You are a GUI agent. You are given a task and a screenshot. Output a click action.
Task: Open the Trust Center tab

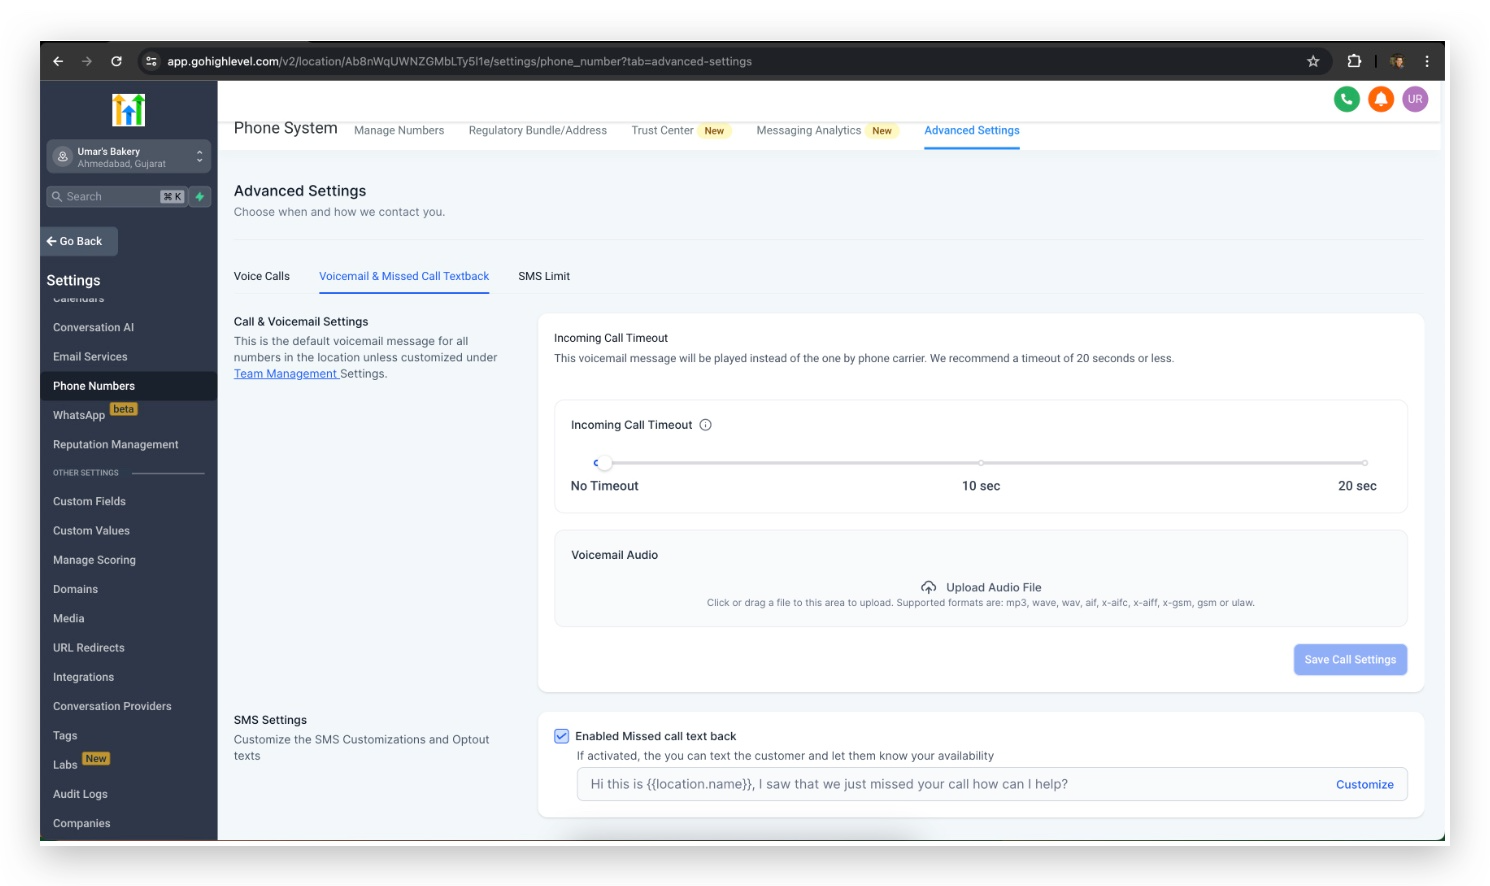662,130
